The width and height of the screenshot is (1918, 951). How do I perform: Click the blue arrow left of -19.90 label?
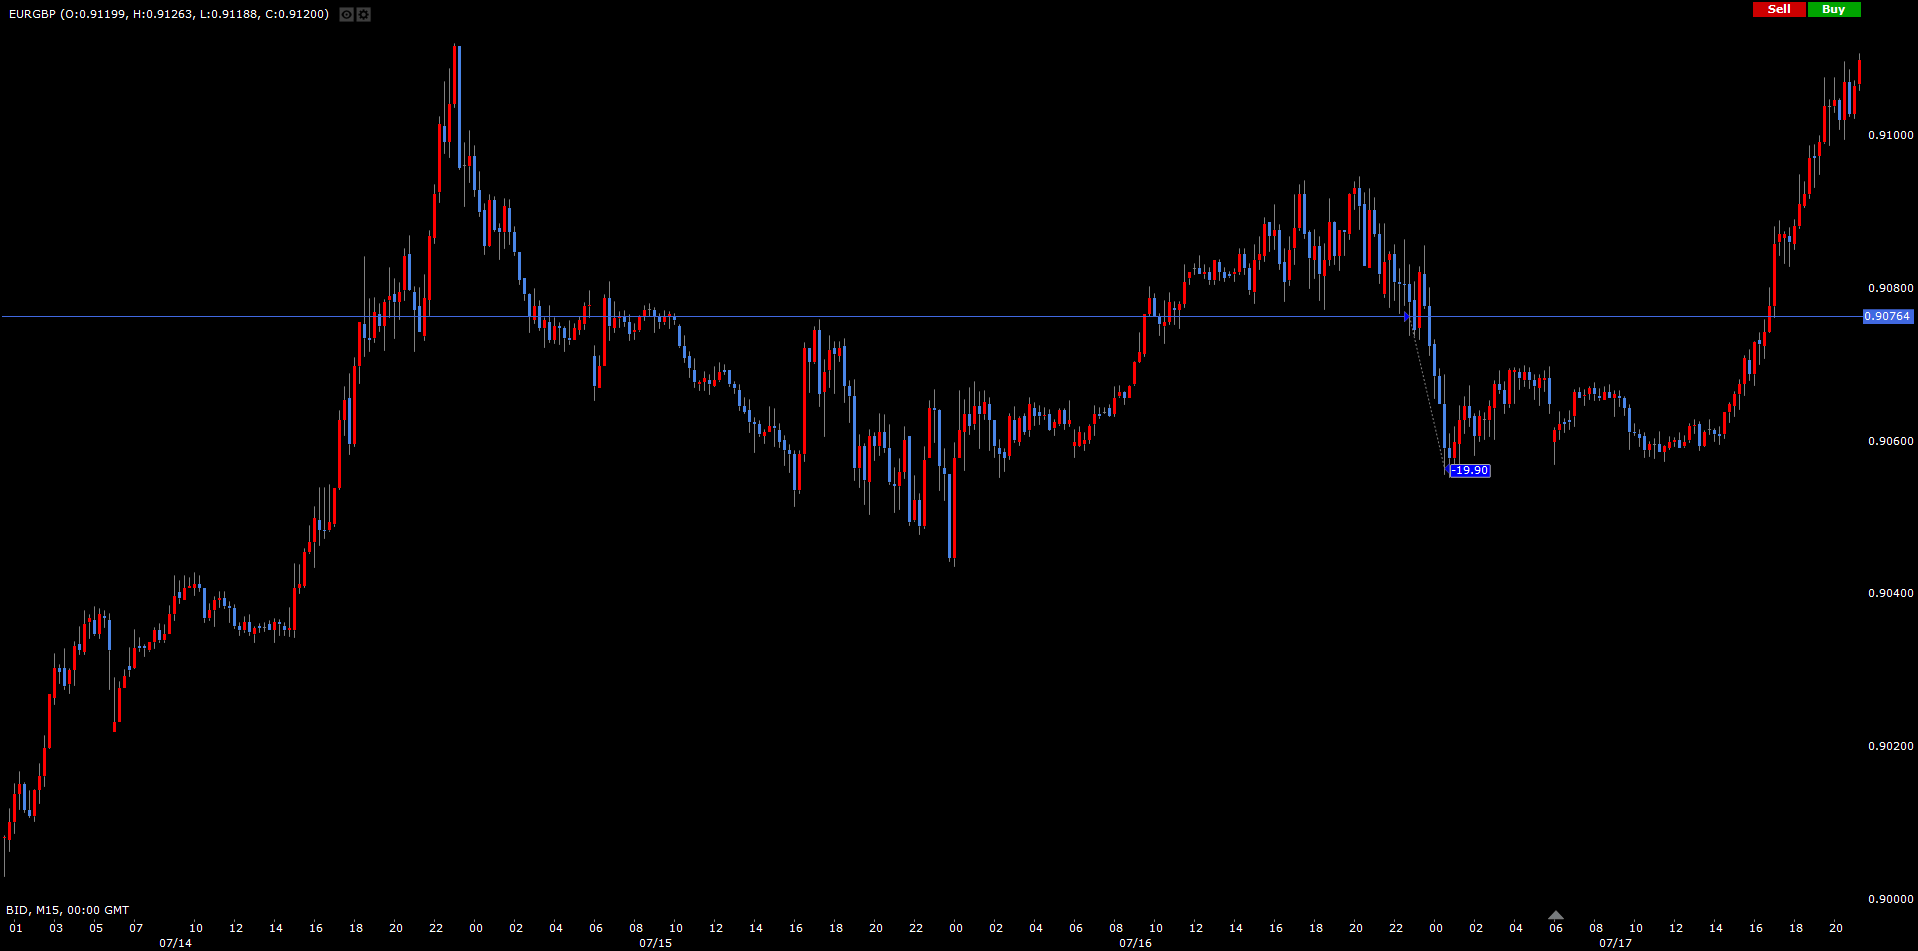click(x=1449, y=470)
